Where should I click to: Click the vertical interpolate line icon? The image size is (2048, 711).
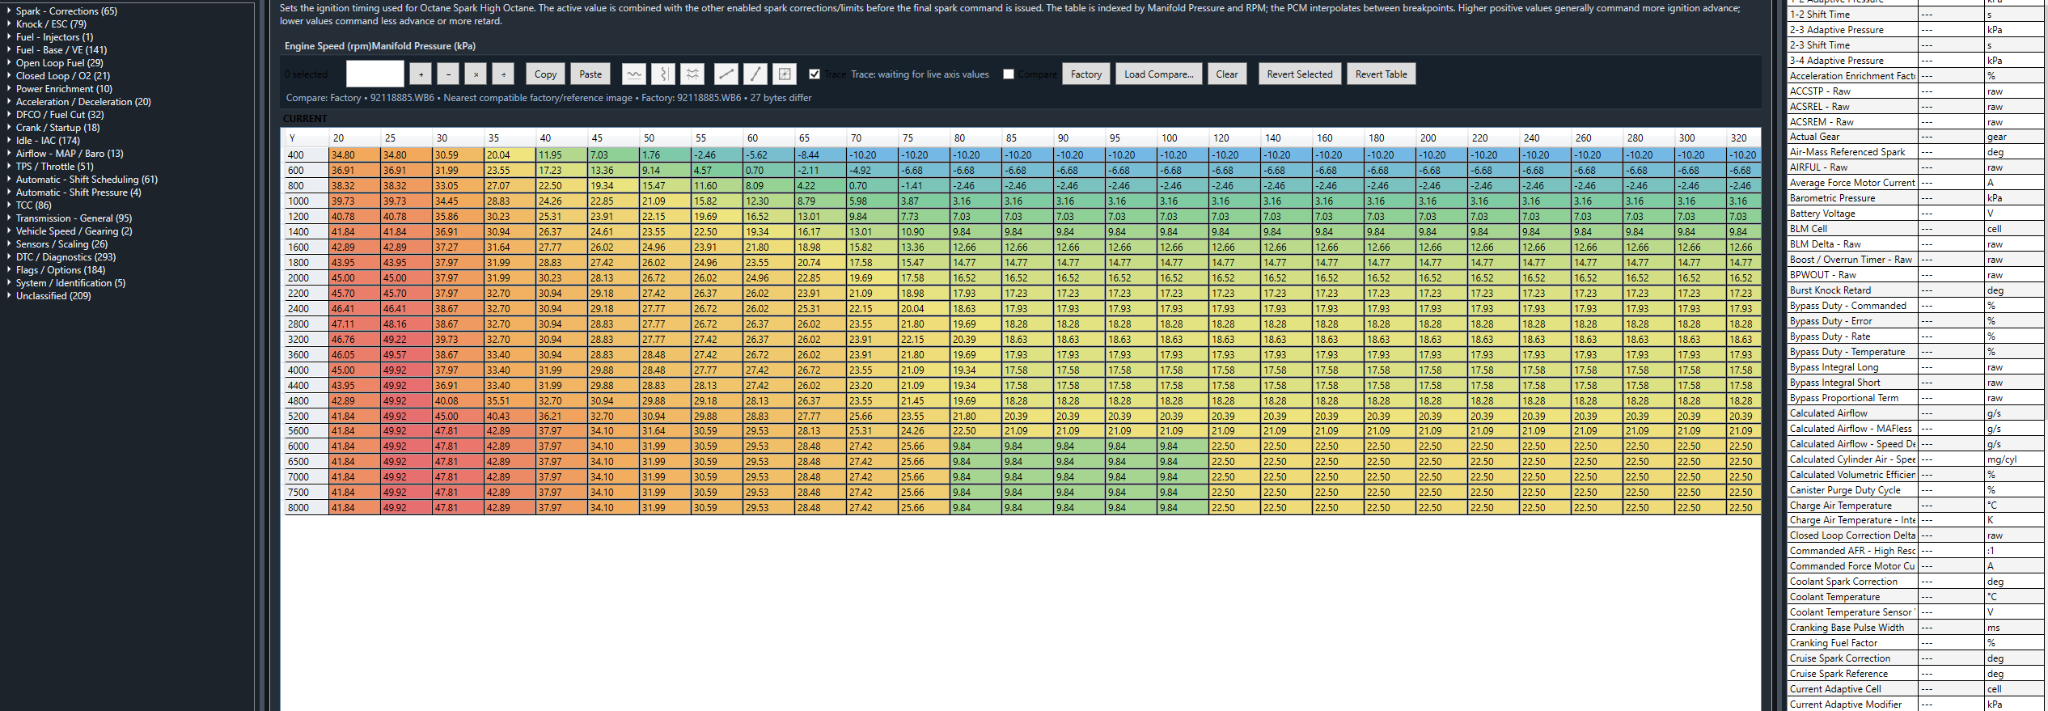click(x=756, y=74)
